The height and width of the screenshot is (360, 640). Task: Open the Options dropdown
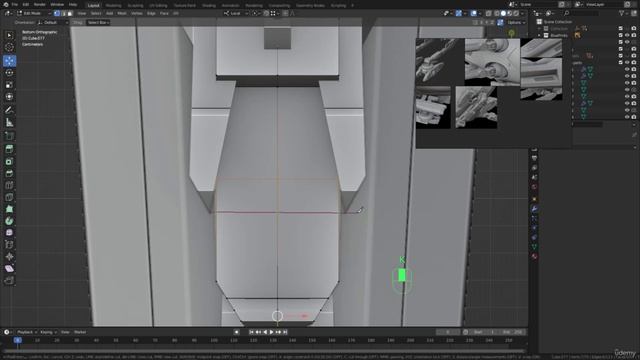[x=516, y=22]
